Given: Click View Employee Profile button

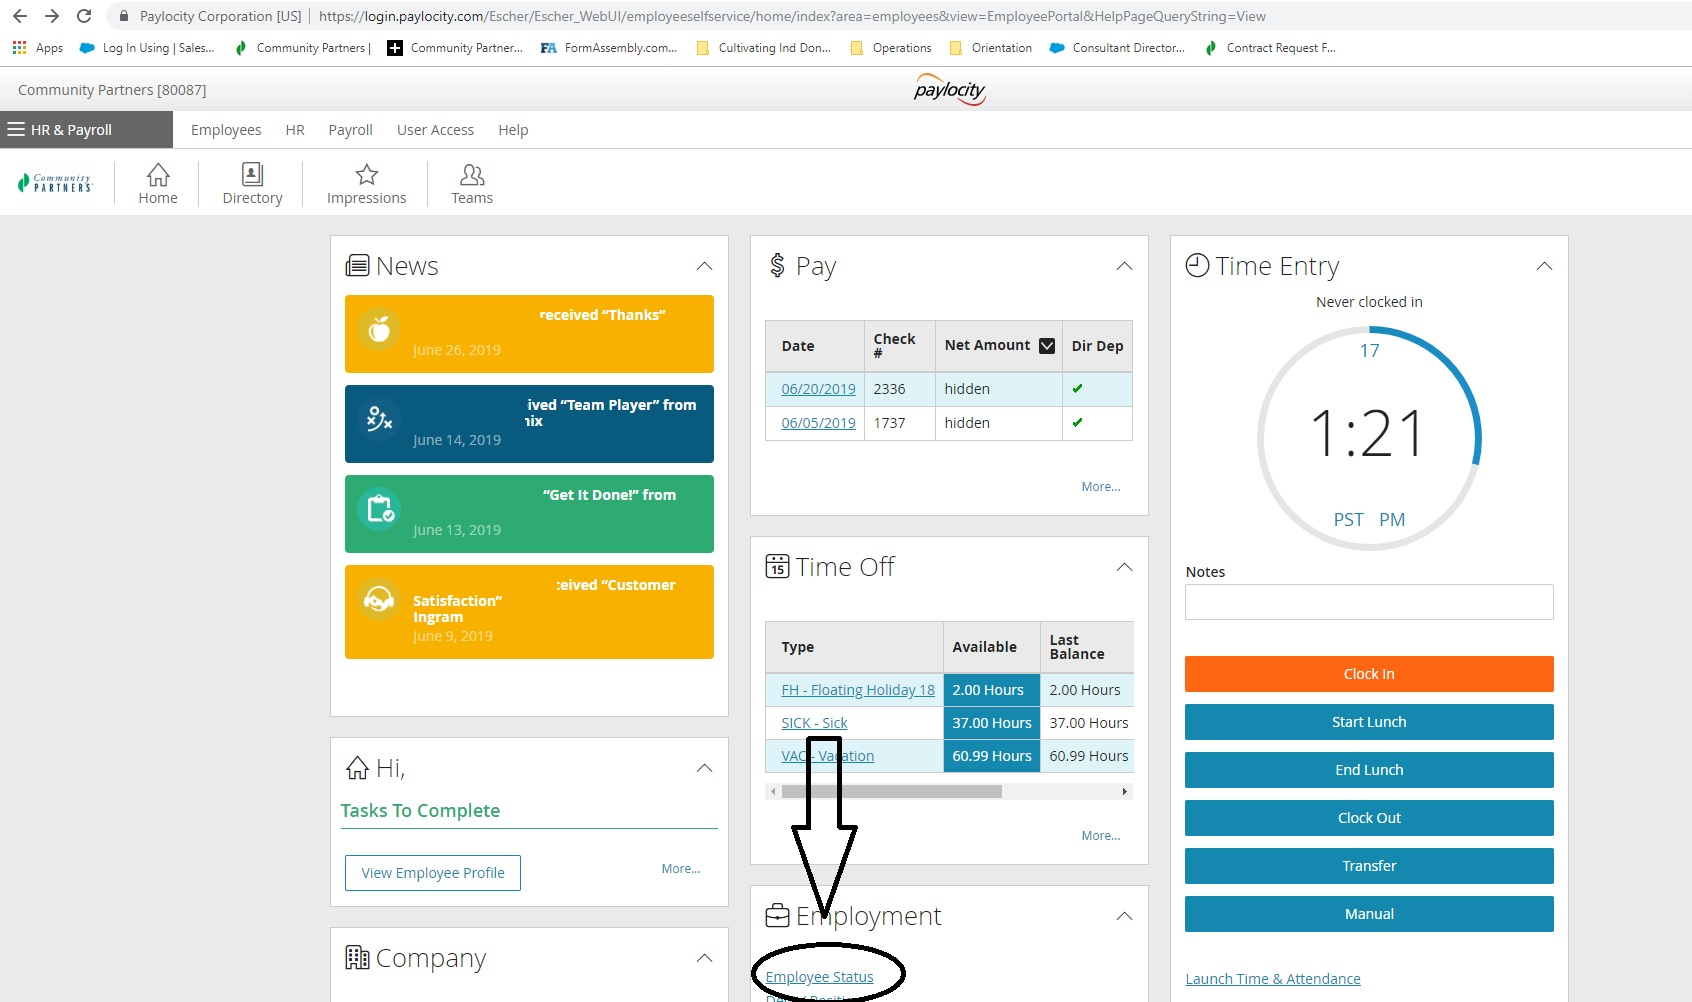Looking at the screenshot, I should [433, 873].
